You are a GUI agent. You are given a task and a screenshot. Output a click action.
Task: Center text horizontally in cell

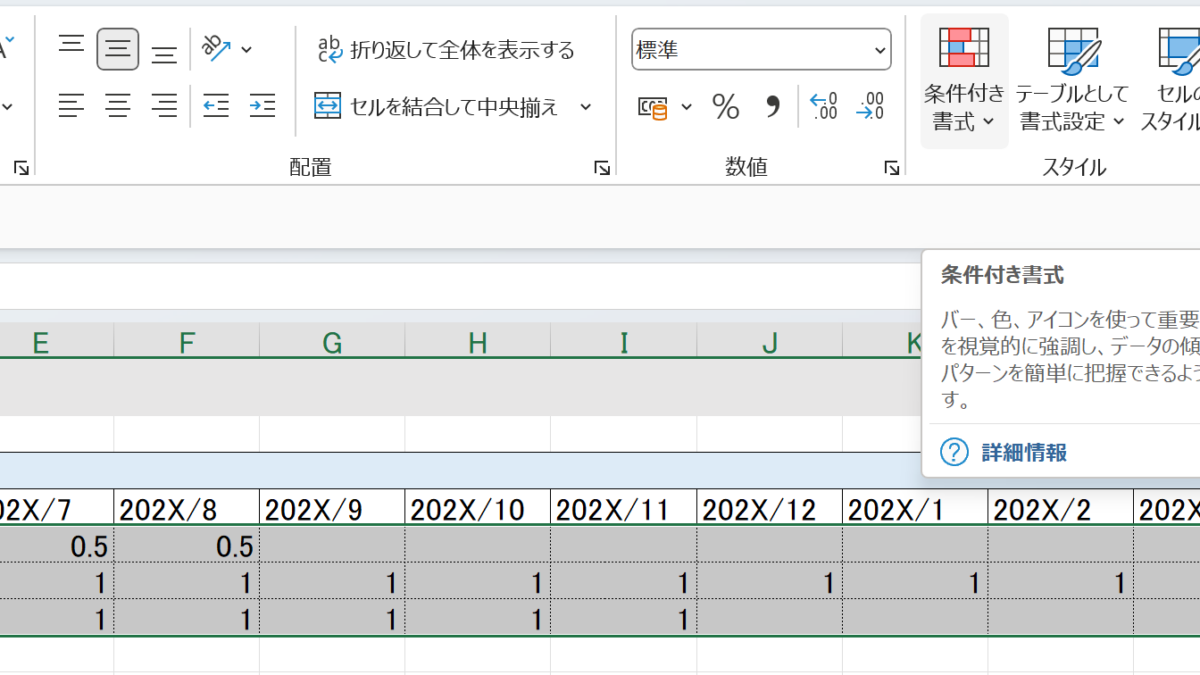[x=118, y=105]
